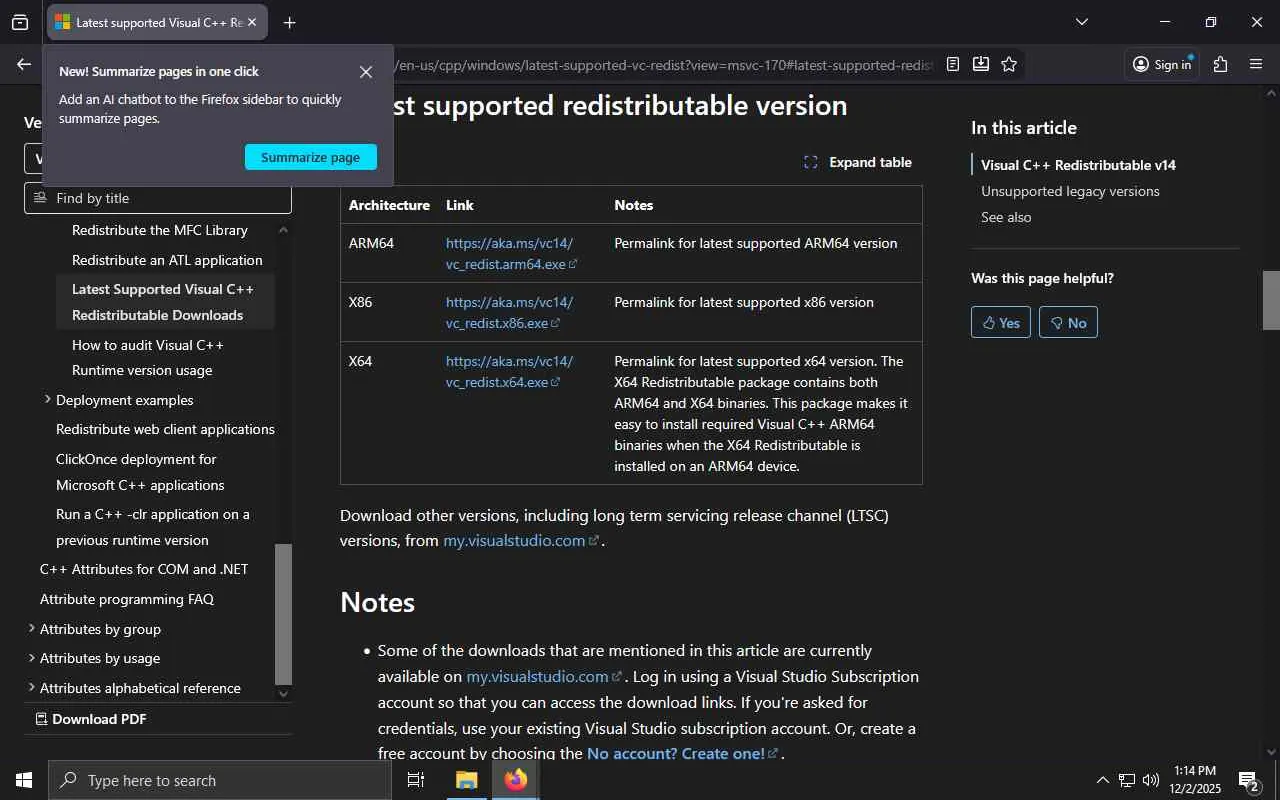Click the sidebar scrollbar up arrow
The height and width of the screenshot is (800, 1280).
point(283,229)
